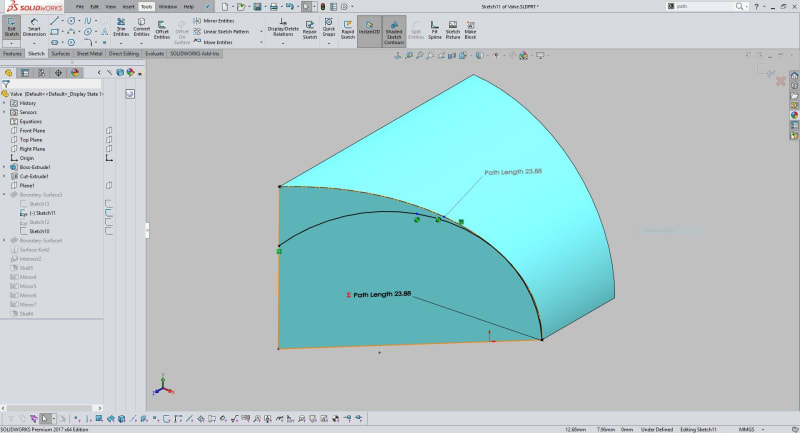Click the Repair Sketch tool
The image size is (800, 433).
click(310, 30)
